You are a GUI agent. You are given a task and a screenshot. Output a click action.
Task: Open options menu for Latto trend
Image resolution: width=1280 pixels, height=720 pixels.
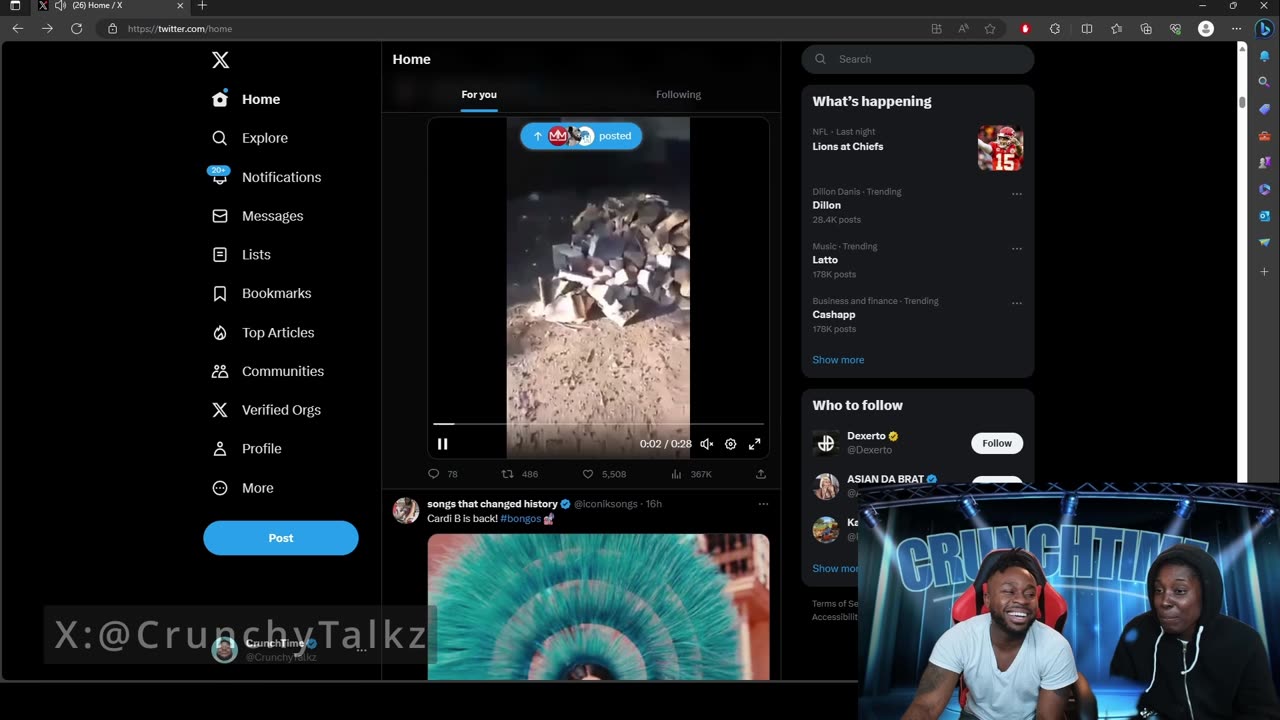pyautogui.click(x=1017, y=249)
